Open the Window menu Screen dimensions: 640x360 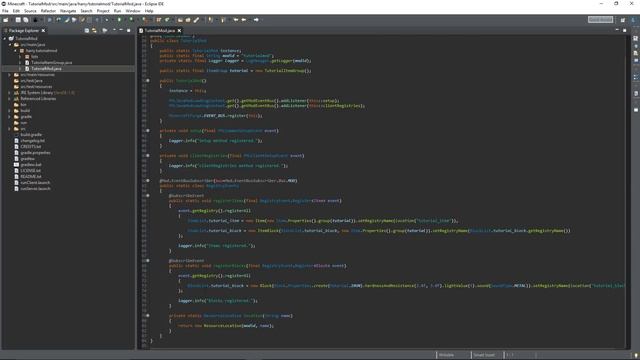point(133,11)
